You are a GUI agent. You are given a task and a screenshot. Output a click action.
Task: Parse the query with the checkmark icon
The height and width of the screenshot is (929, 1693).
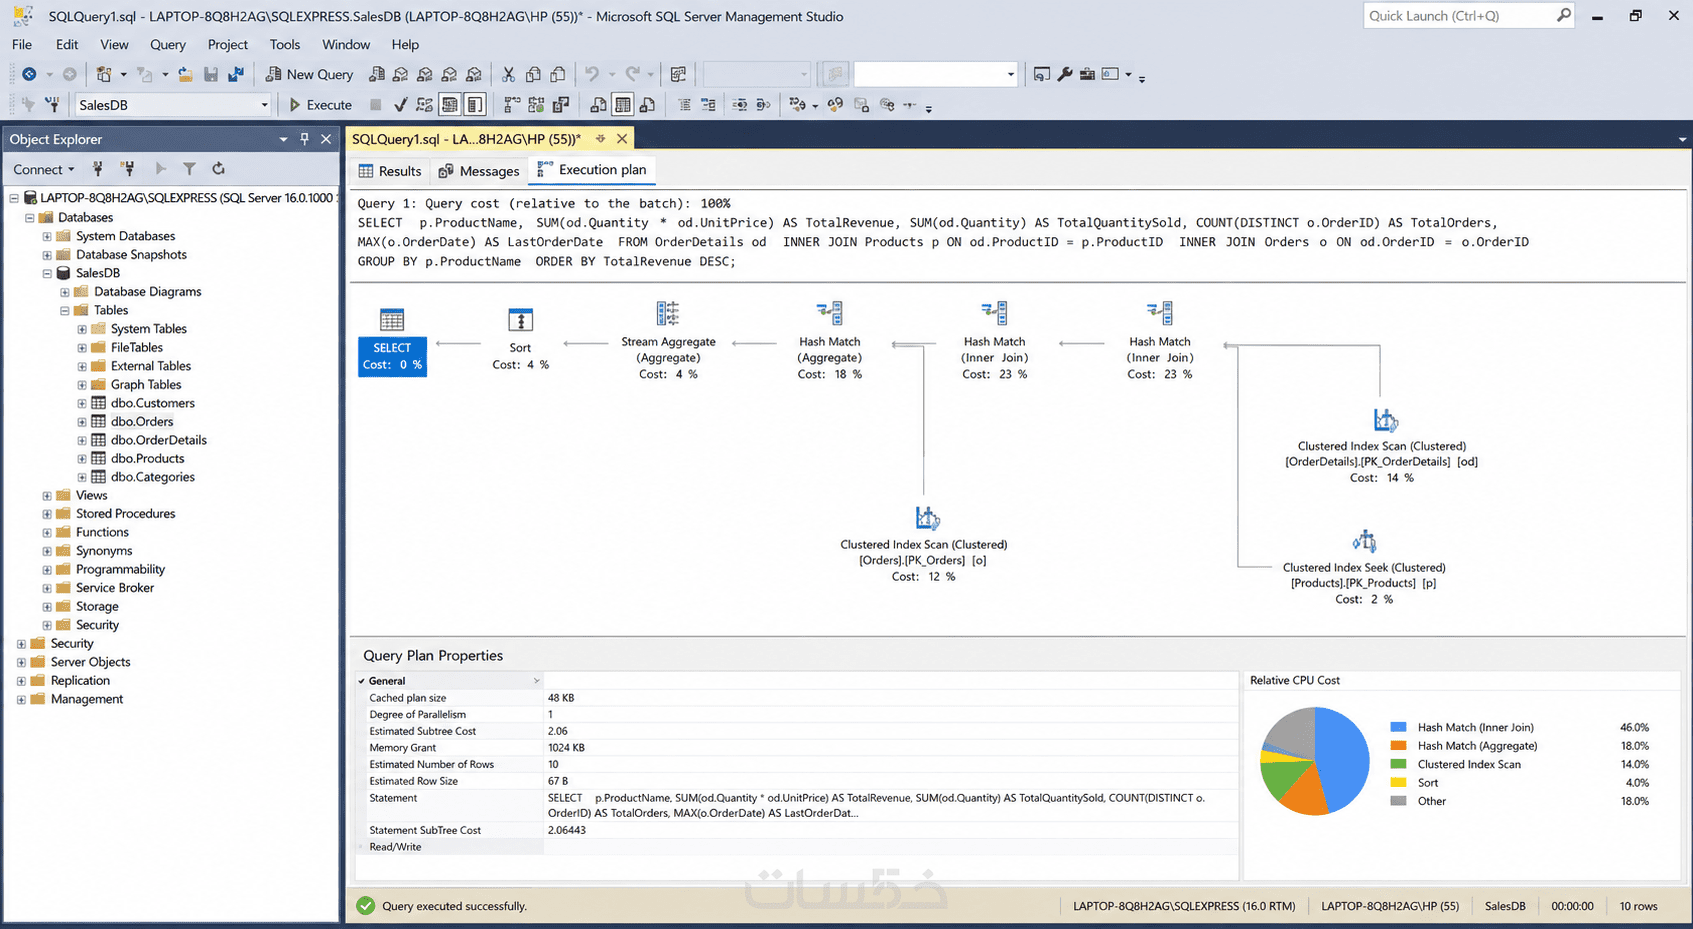401,104
